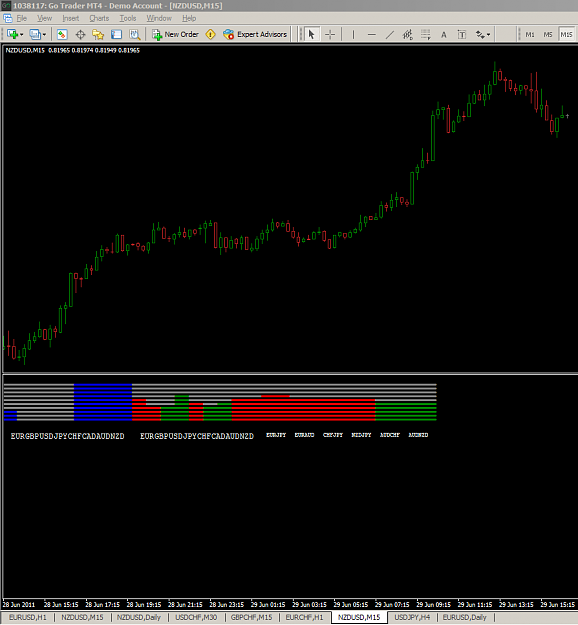Switch to the EURUSD,H1 chart tab
The image size is (578, 625).
[28, 617]
